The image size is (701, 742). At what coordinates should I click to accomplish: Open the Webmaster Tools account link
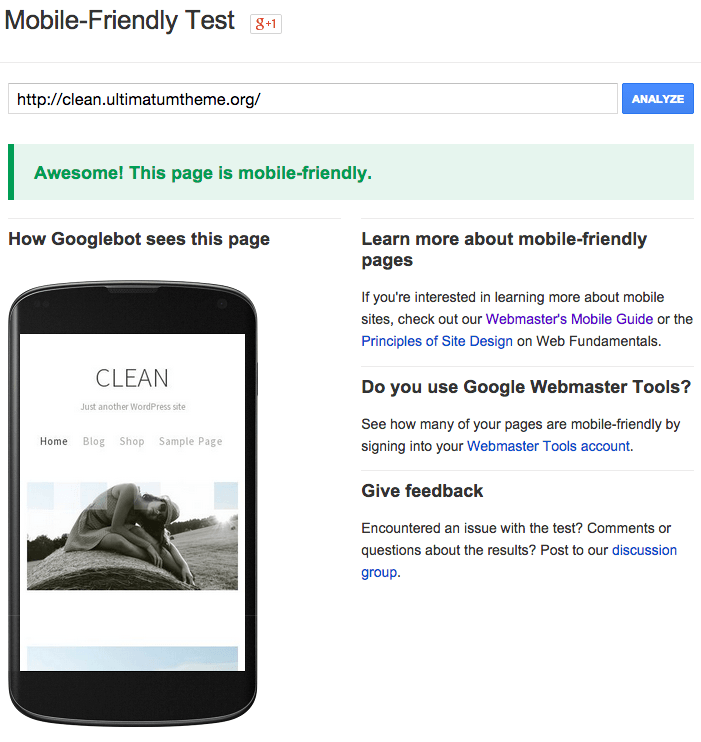click(549, 446)
